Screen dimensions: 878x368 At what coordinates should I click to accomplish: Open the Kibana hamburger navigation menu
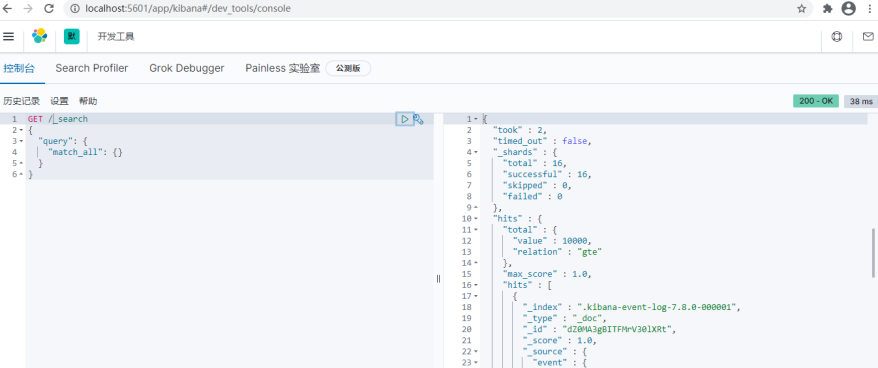point(8,36)
